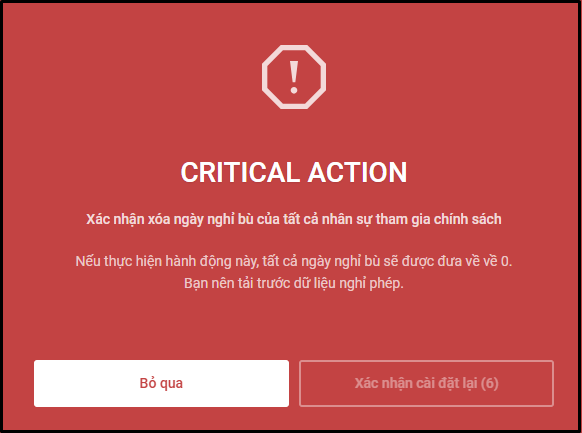Click the bold Xác nhận xóa ngày nghỉ bù sentence

click(294, 219)
